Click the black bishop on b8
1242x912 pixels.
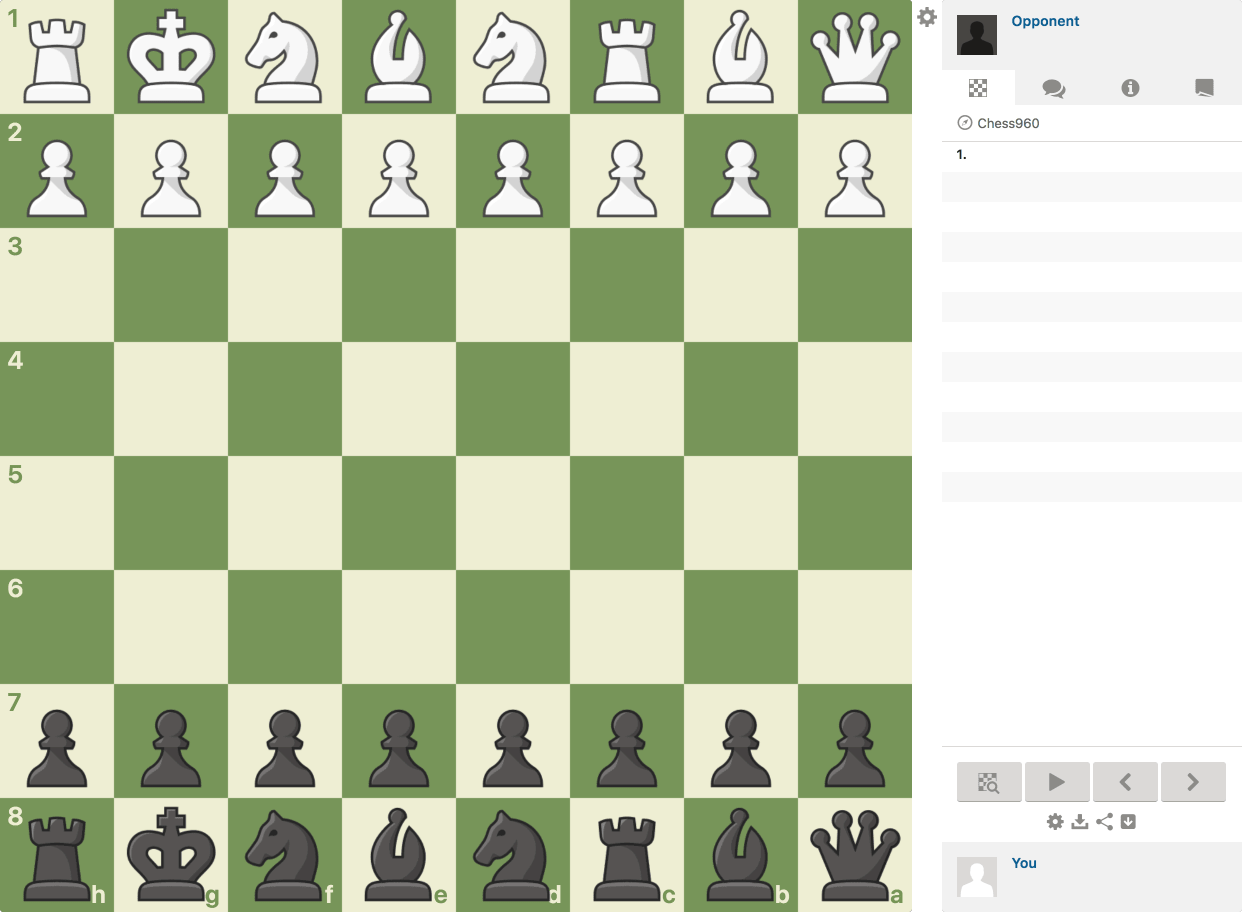pyautogui.click(x=741, y=855)
